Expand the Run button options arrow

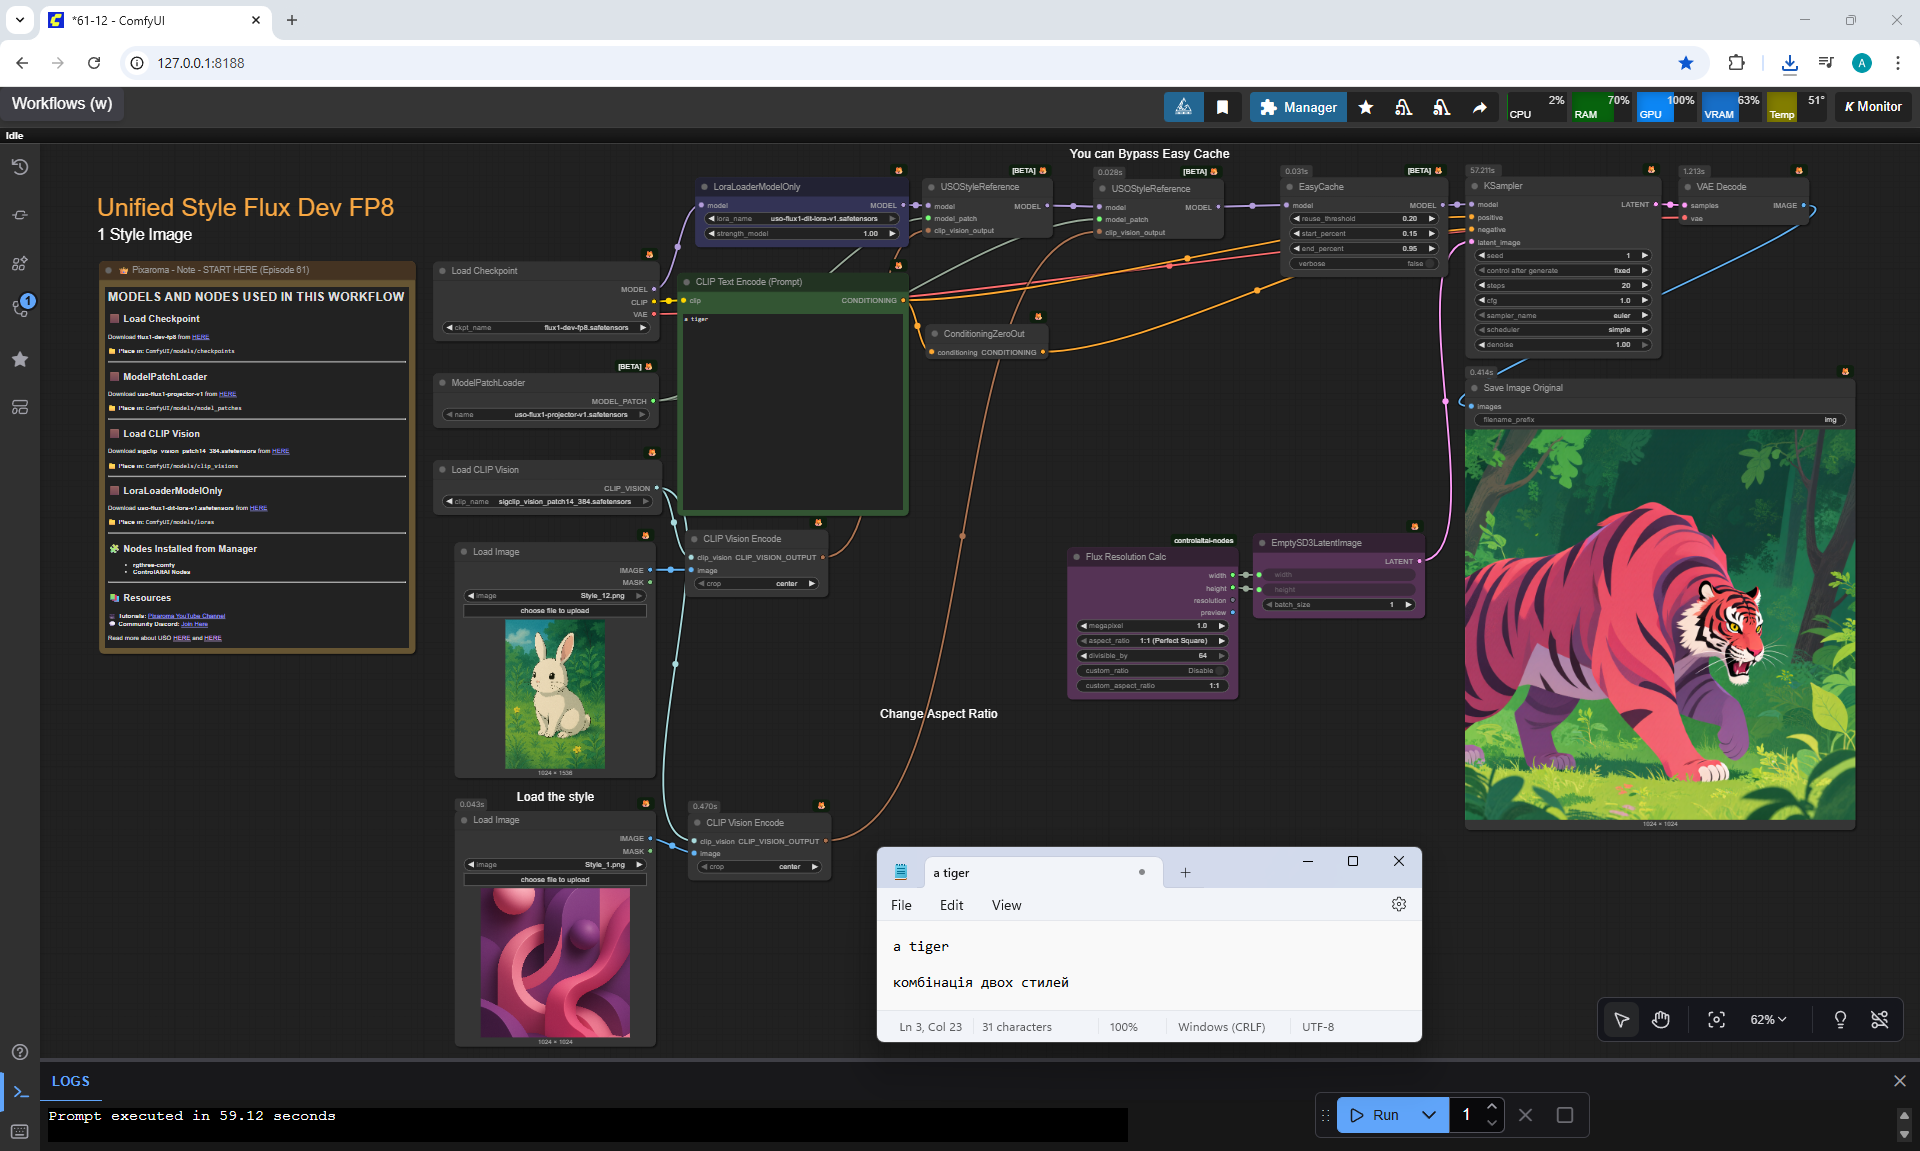1429,1114
